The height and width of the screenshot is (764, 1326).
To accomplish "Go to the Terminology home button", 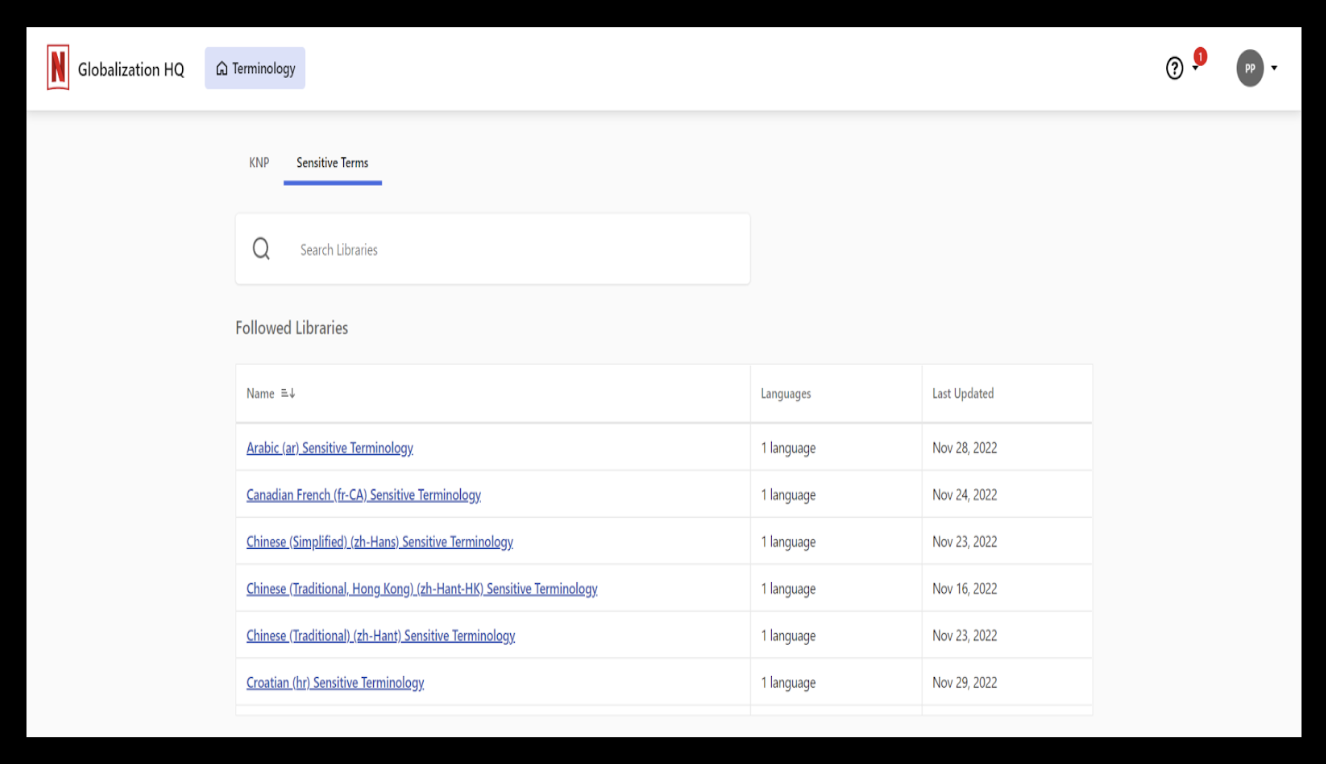I will tap(255, 68).
